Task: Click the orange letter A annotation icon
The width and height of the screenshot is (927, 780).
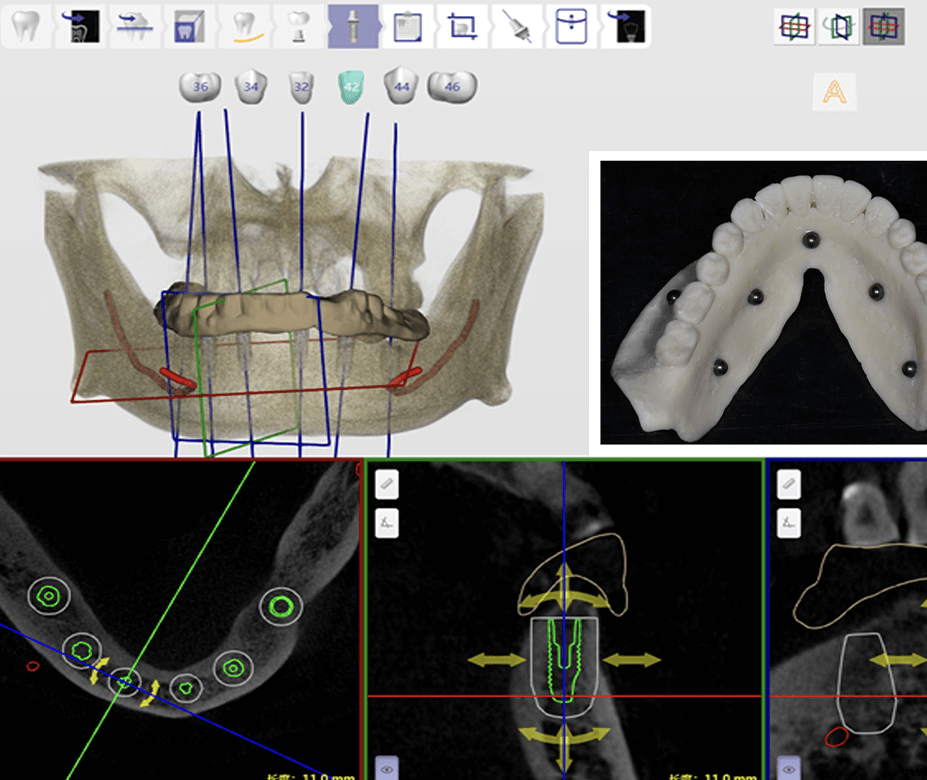Action: pos(834,92)
